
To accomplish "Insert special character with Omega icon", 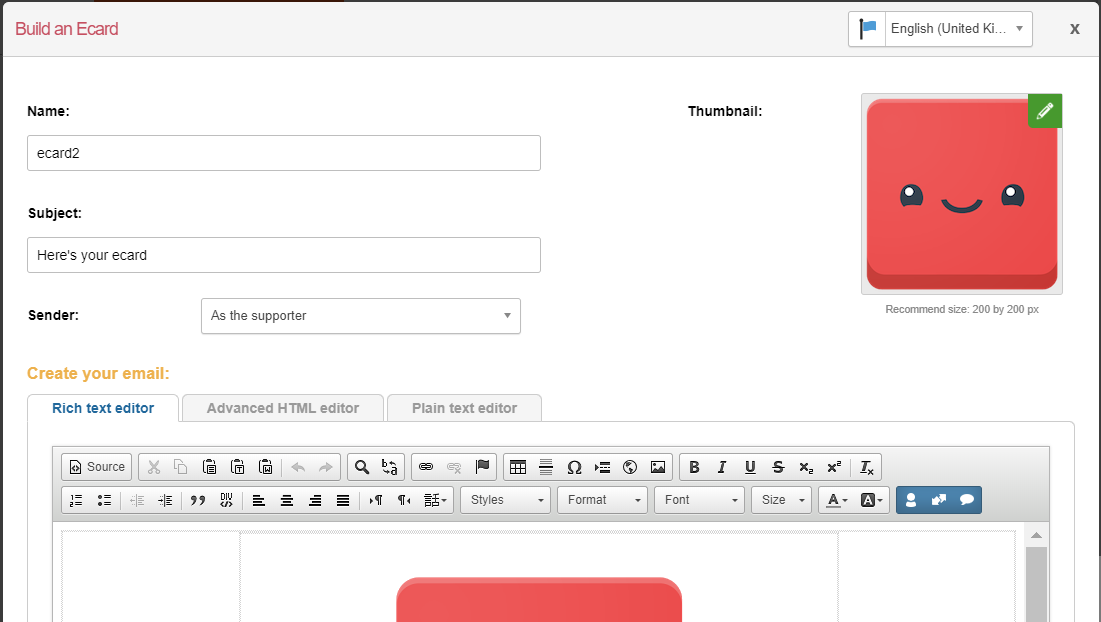I will (x=574, y=467).
